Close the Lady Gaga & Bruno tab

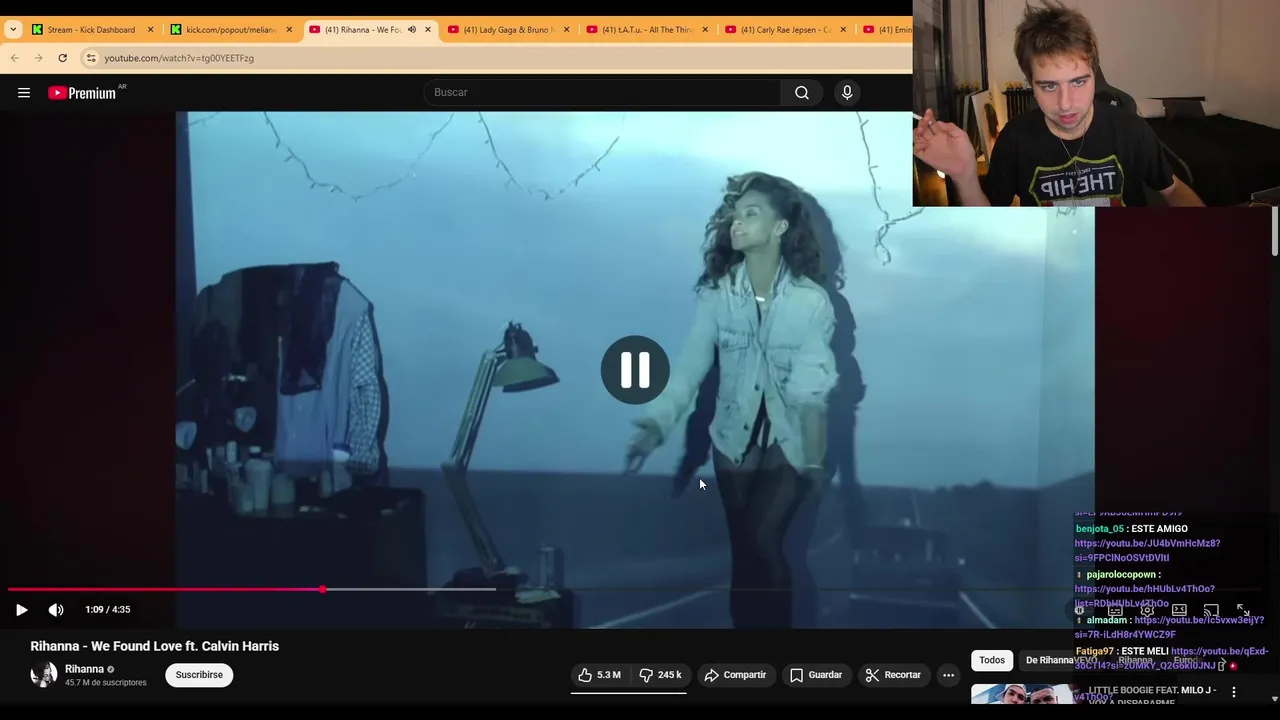567,30
